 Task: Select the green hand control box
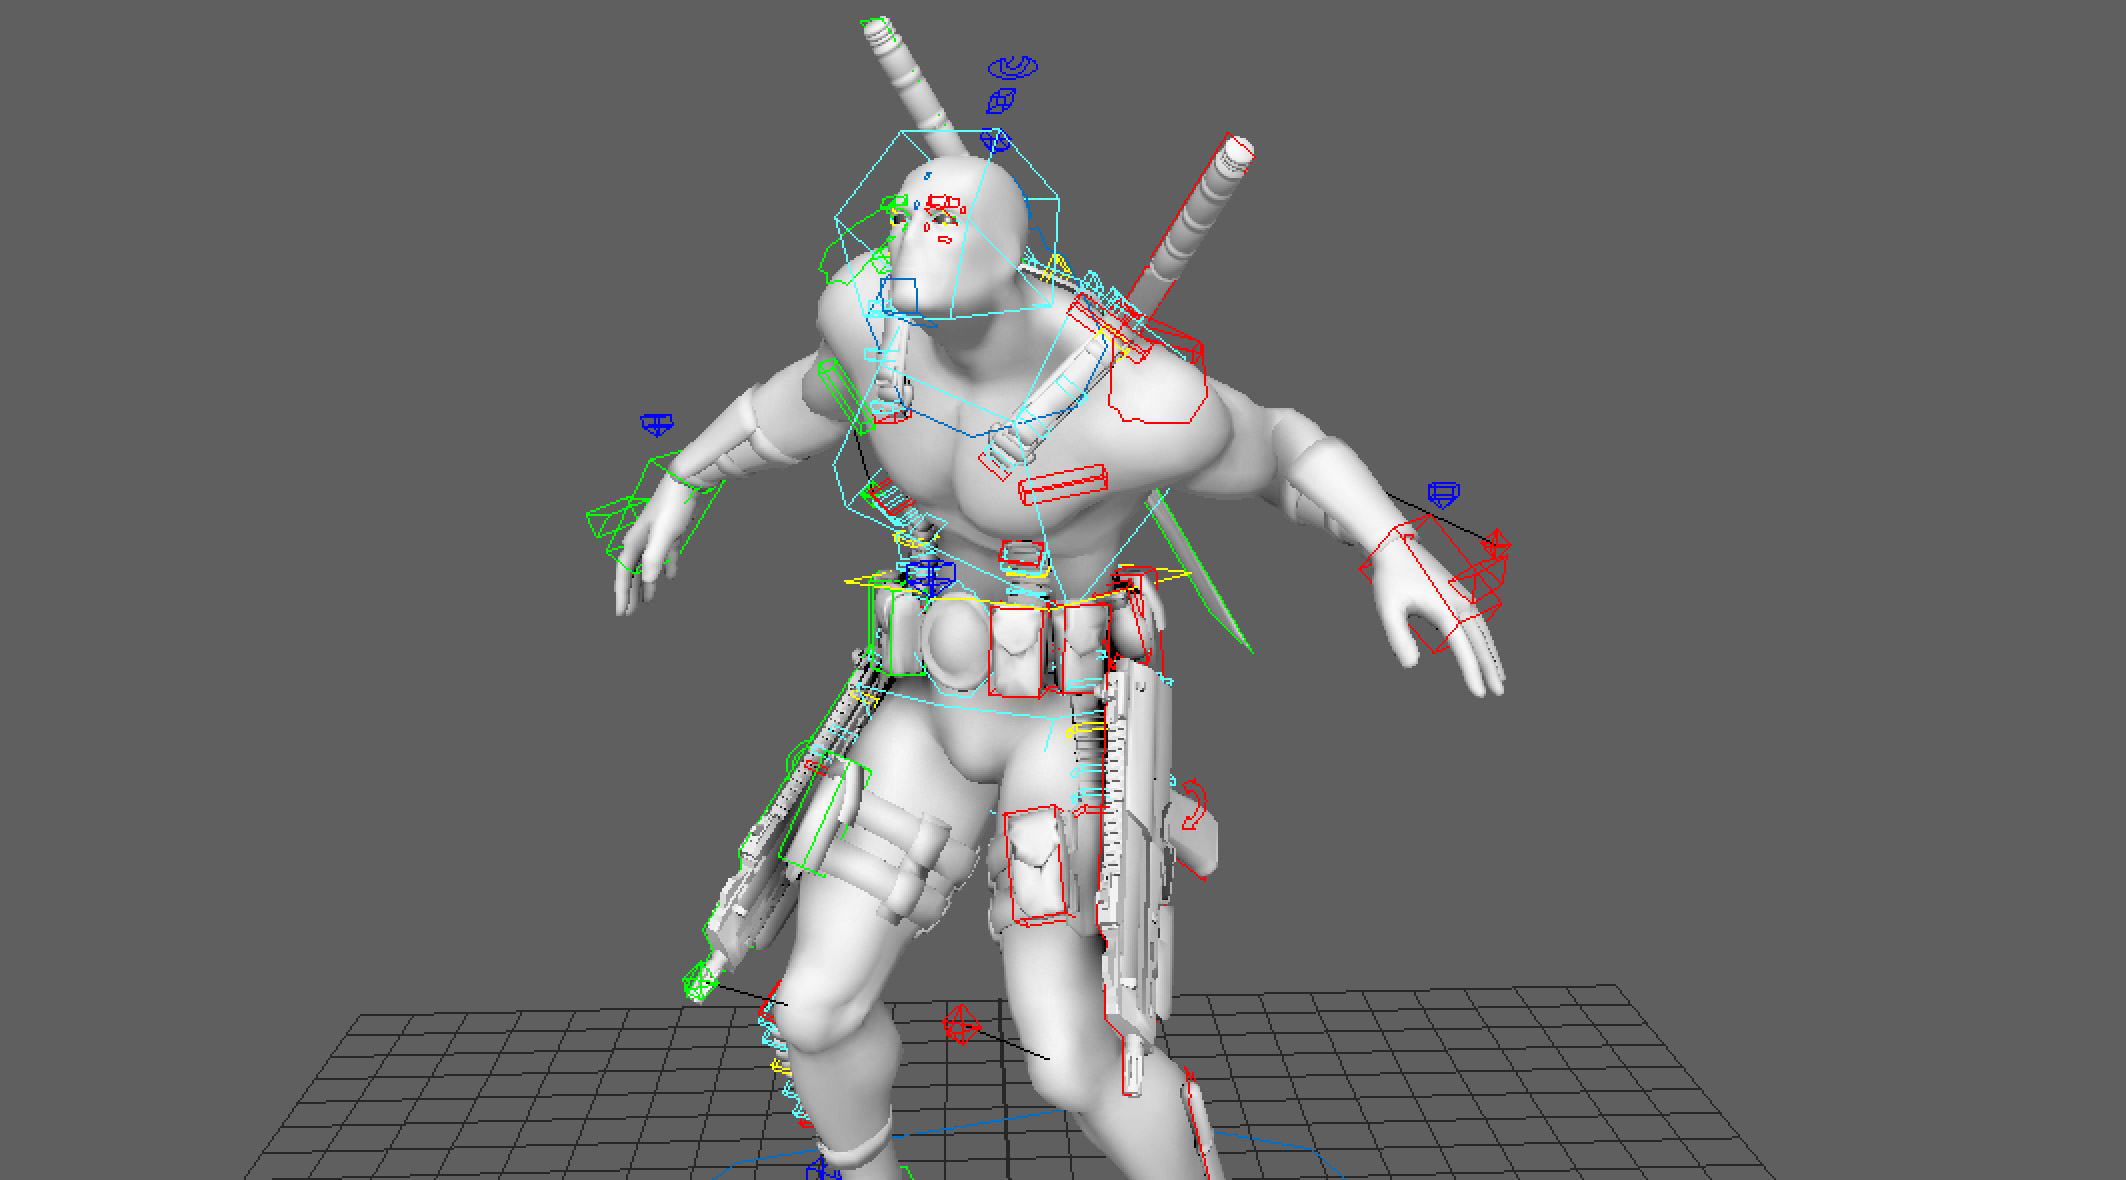pos(655,512)
